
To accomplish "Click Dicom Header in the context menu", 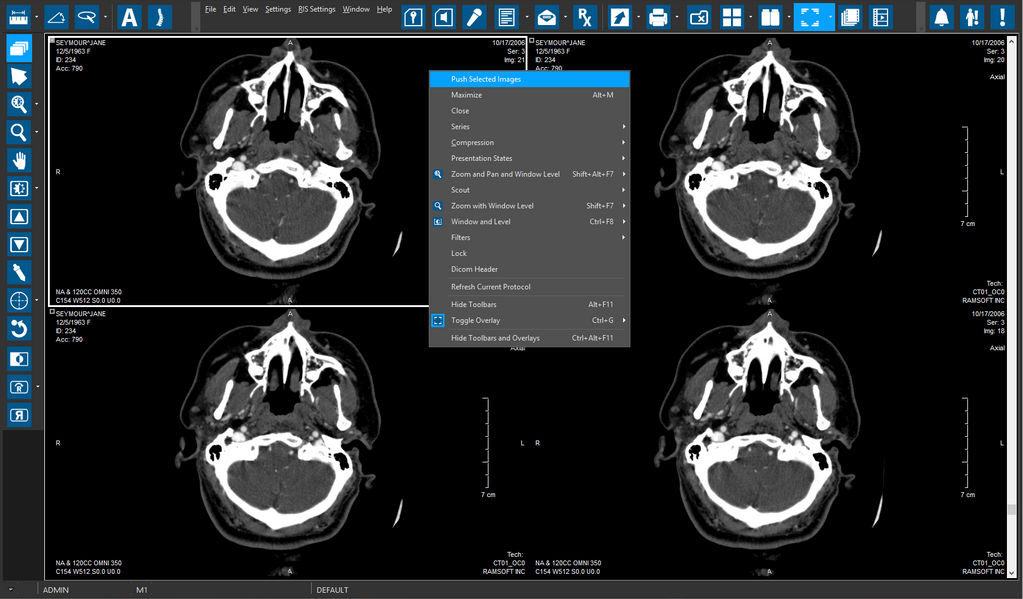I will (474, 270).
